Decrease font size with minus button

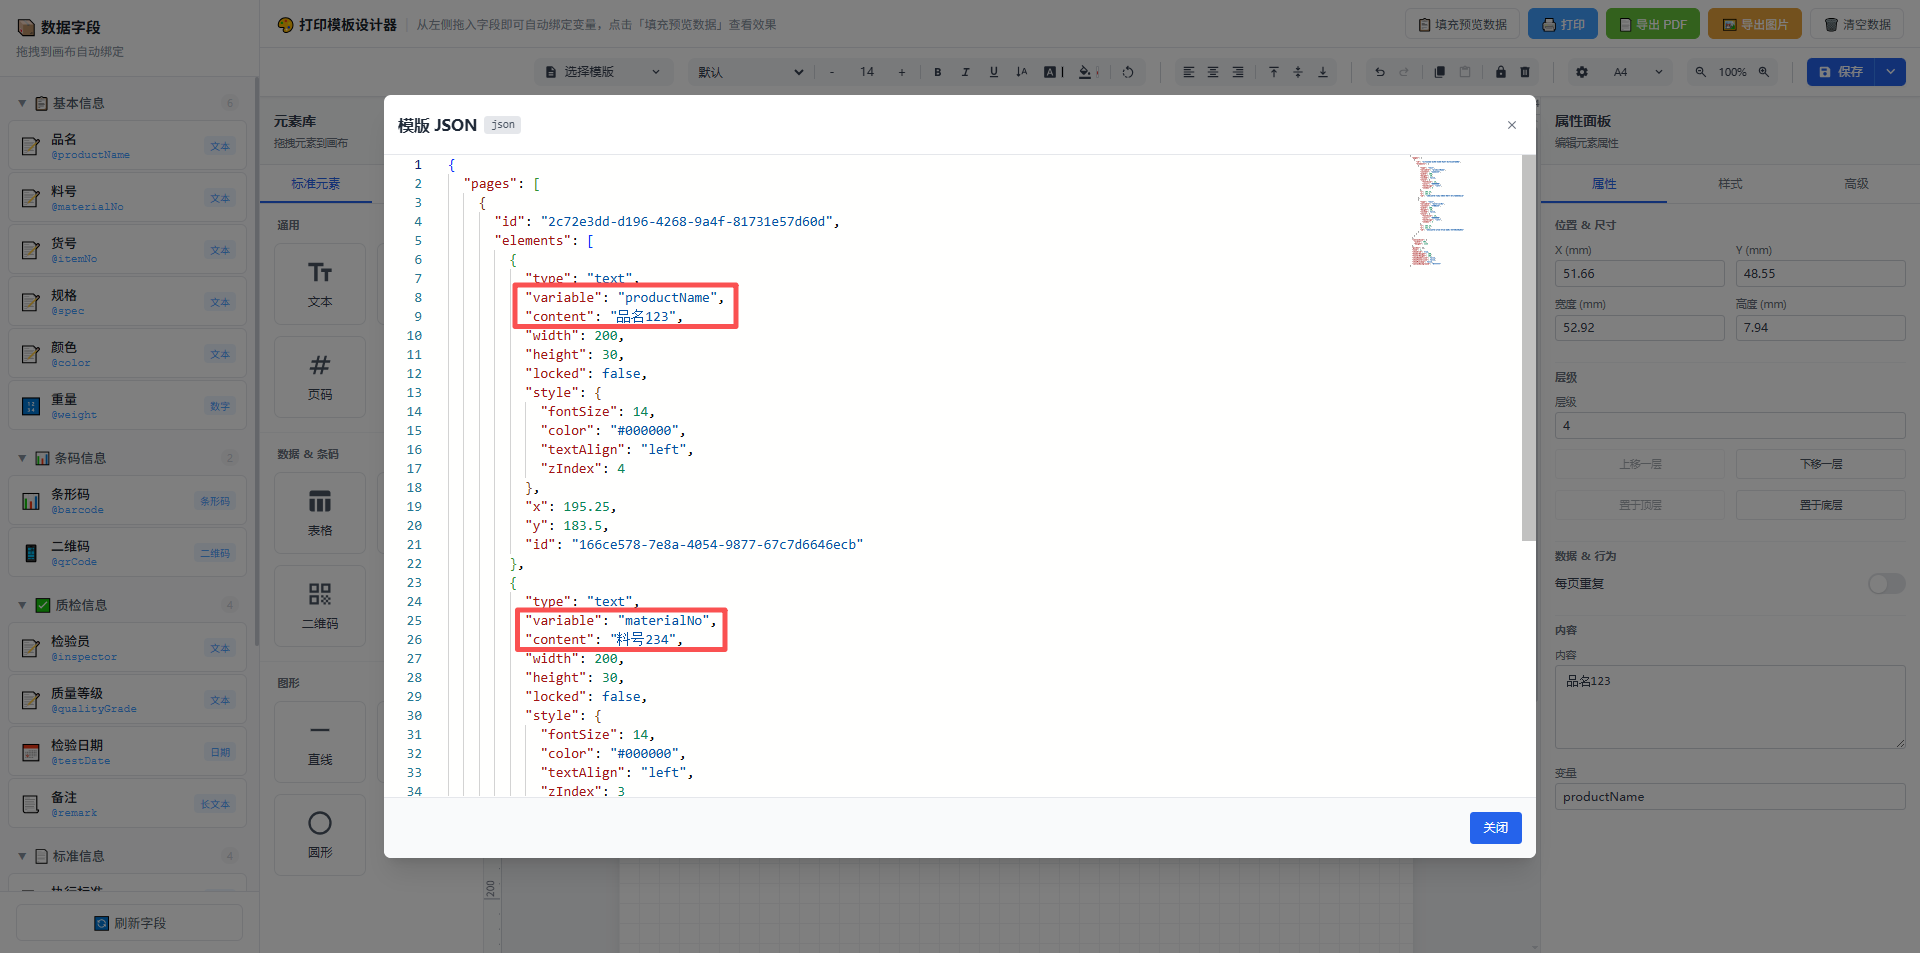click(x=832, y=72)
